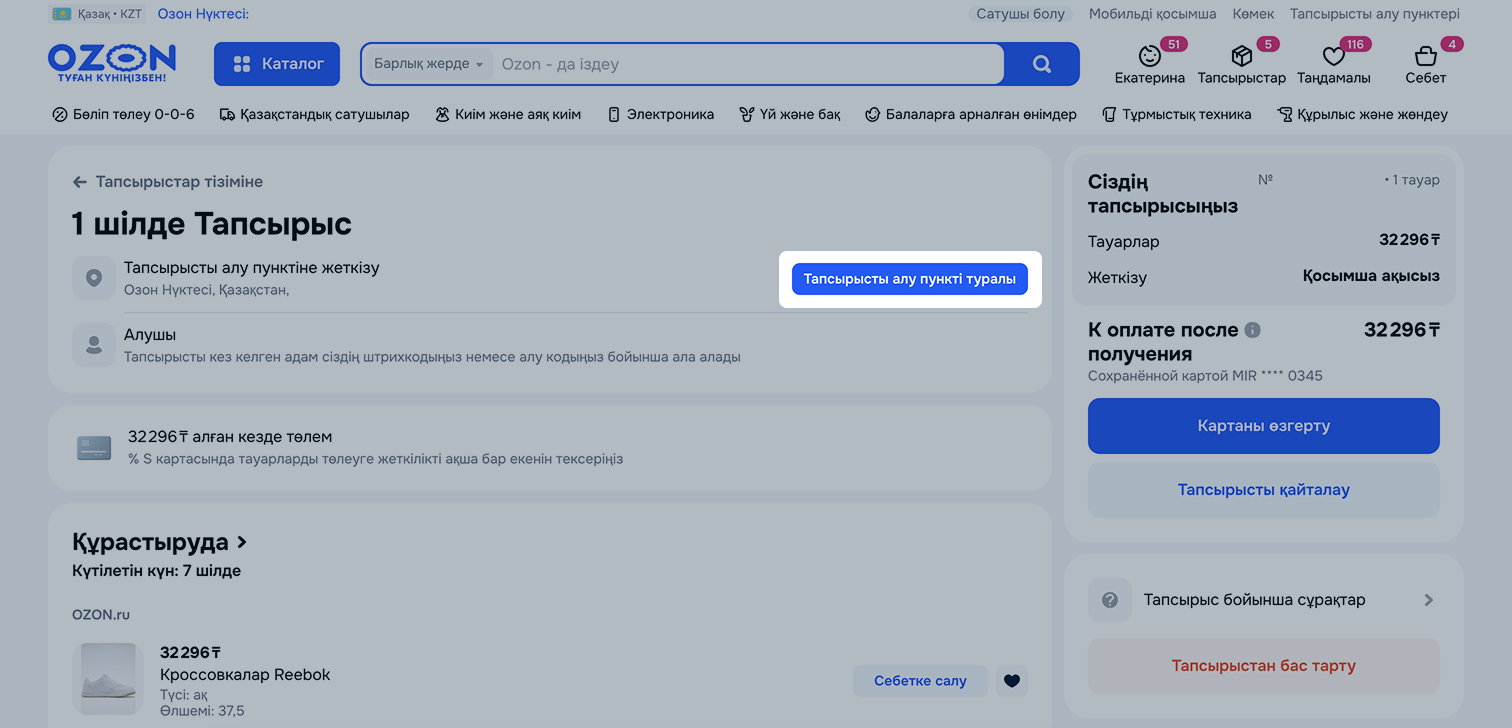Click the Сатушы болу link
Screen dimensions: 1512x728
pyautogui.click(x=1021, y=14)
